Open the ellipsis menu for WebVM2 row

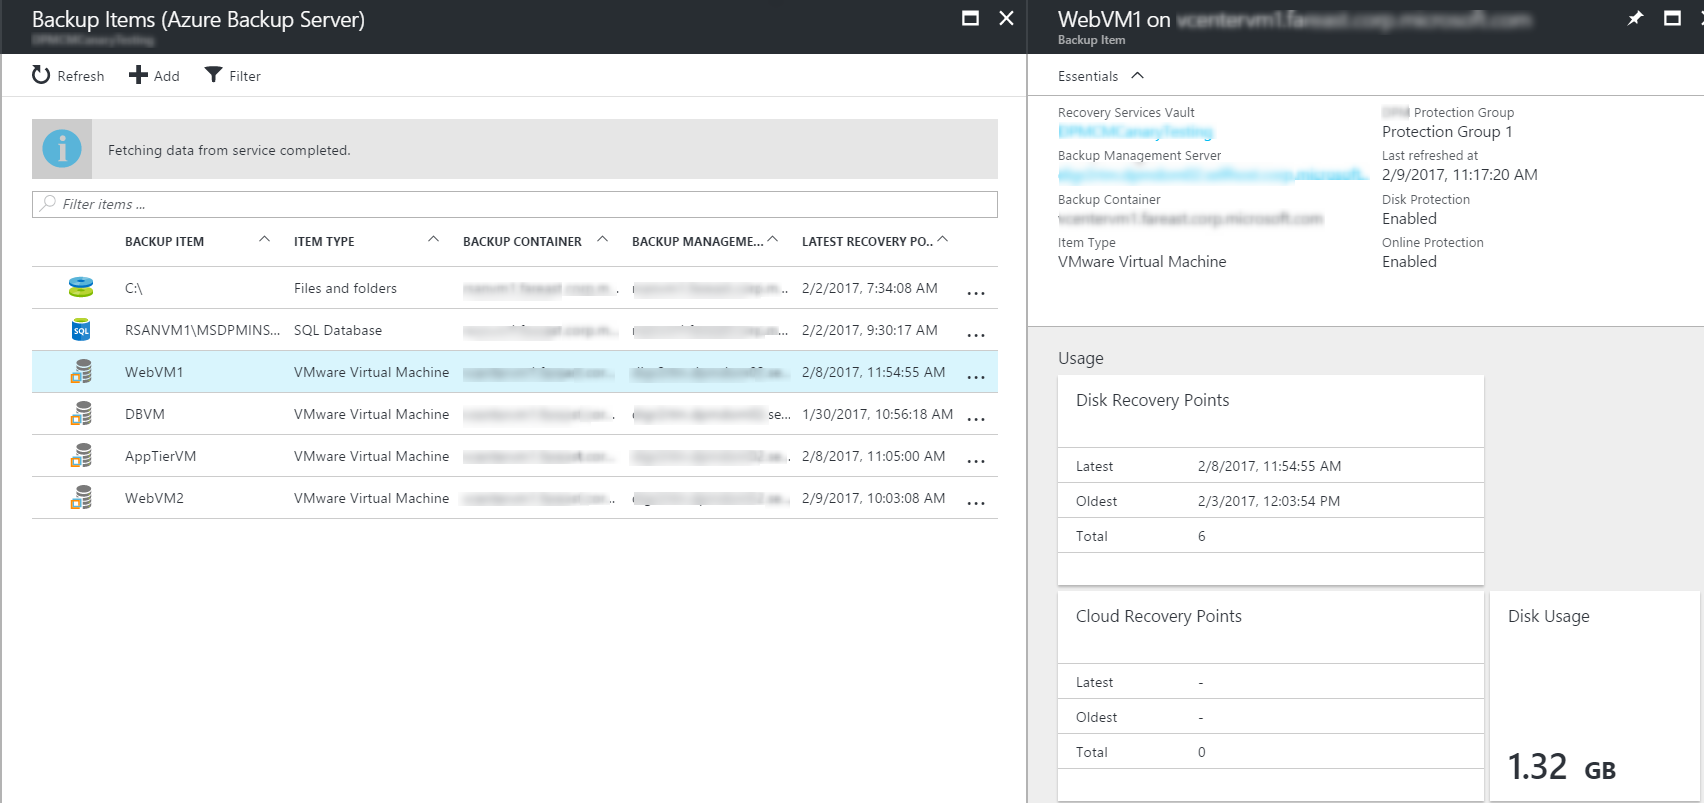click(976, 503)
